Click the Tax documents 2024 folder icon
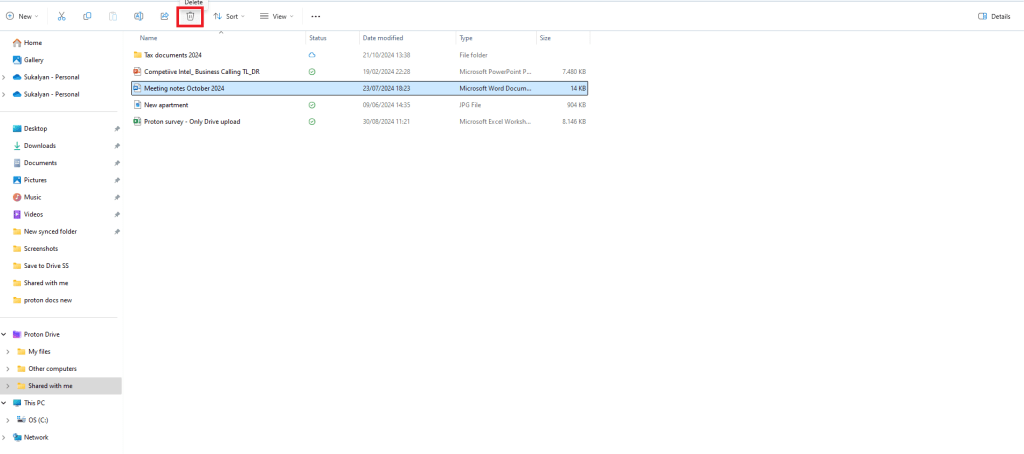 coord(137,55)
